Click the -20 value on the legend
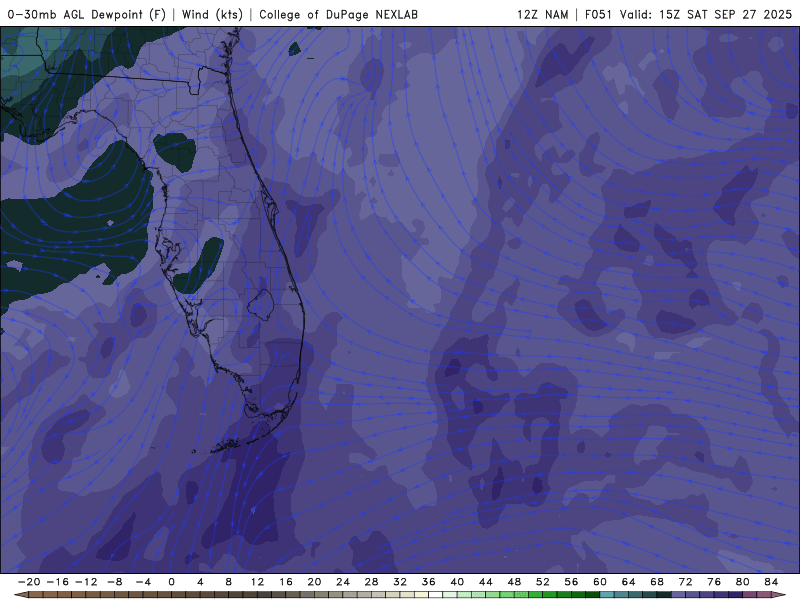The width and height of the screenshot is (800, 600). (29, 582)
